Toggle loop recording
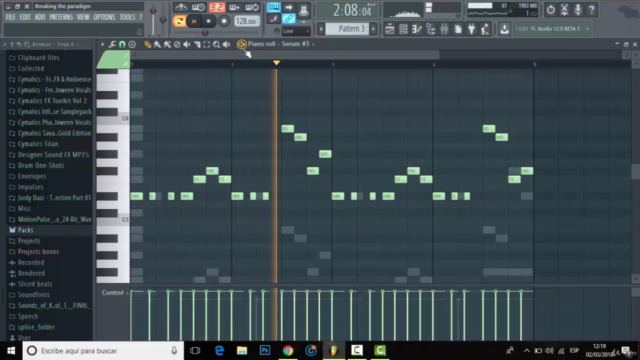Screen dimensions: 640x360 [252, 7]
